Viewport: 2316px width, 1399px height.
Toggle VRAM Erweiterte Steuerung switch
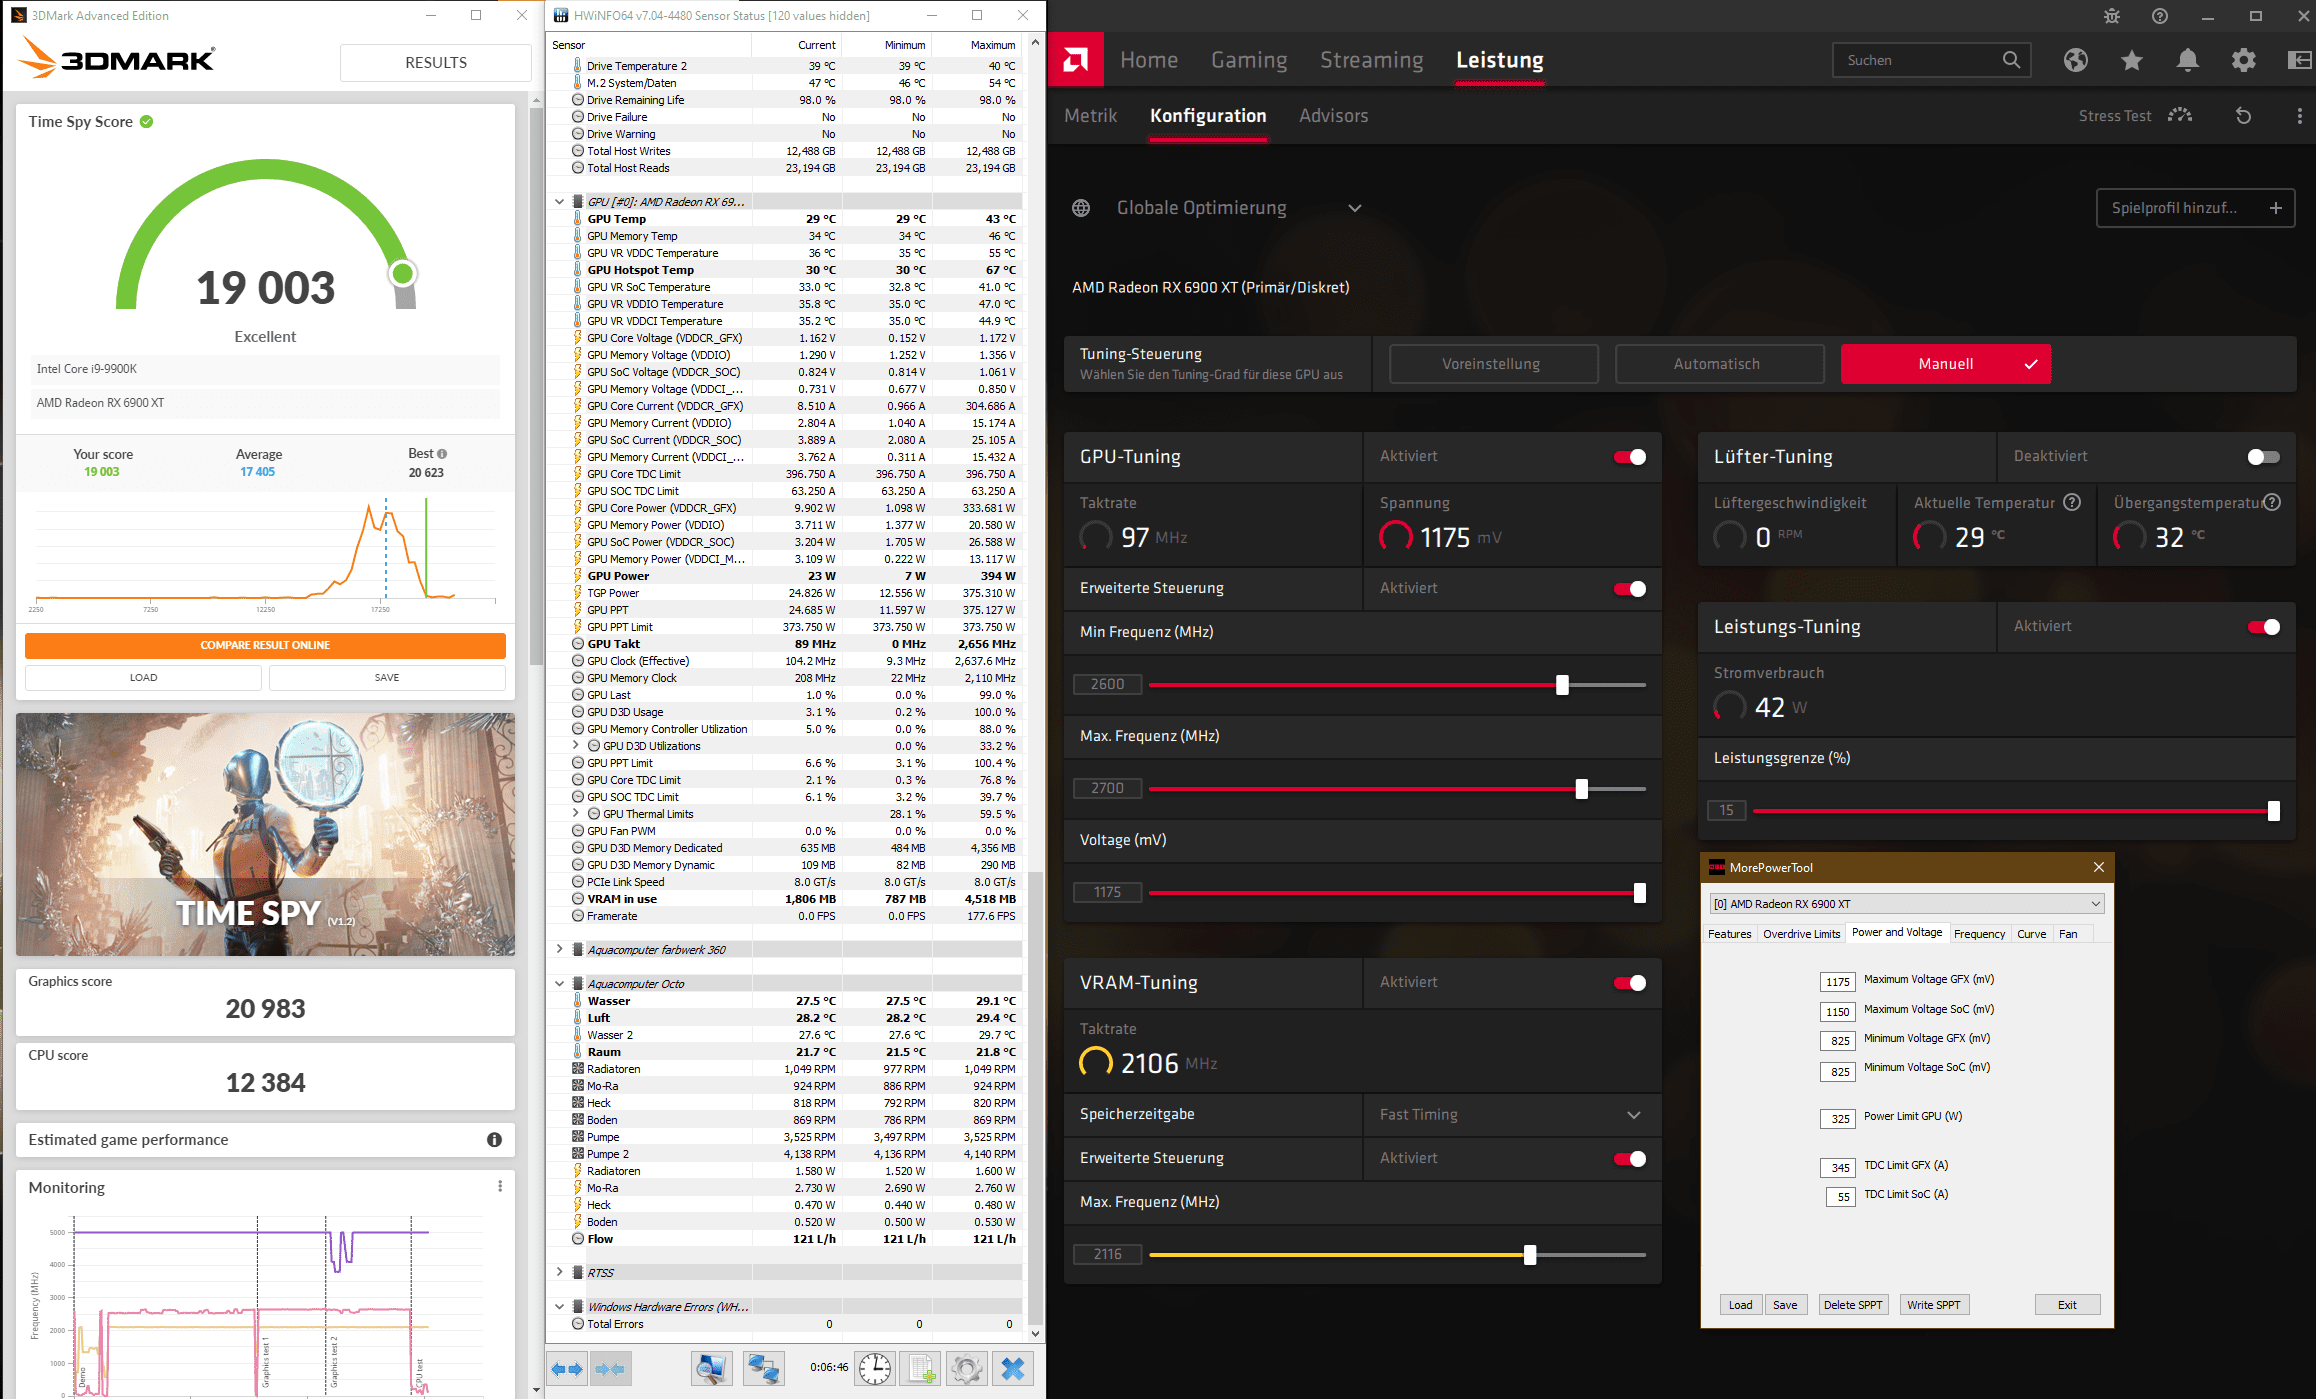1630,1159
